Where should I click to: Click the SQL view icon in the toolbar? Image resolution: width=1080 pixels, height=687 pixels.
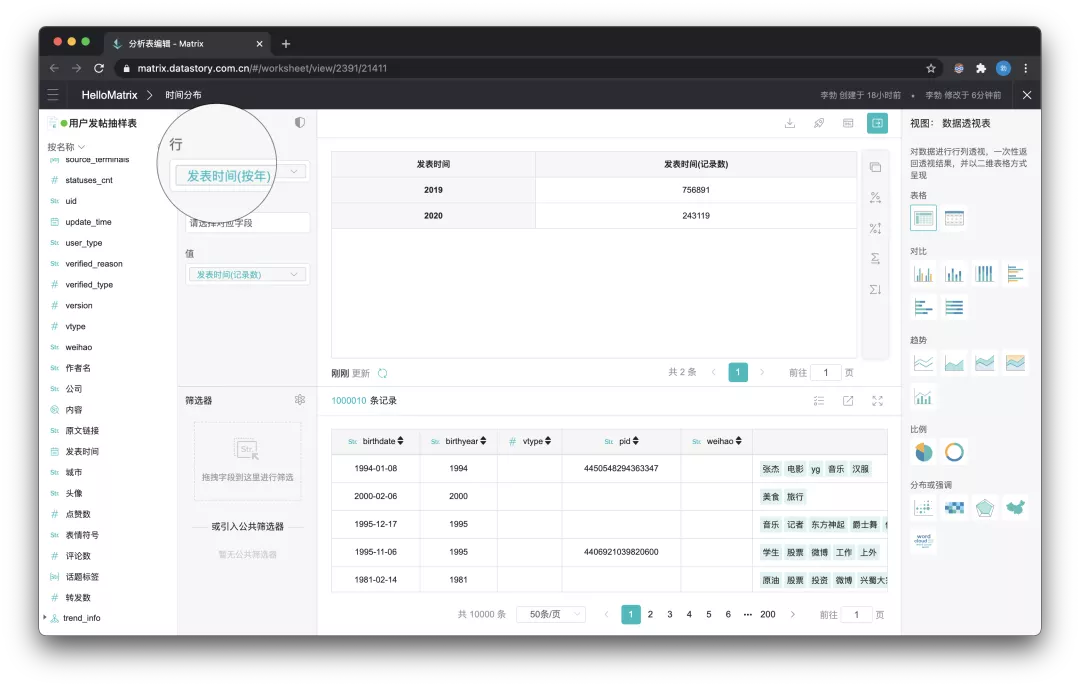point(848,123)
